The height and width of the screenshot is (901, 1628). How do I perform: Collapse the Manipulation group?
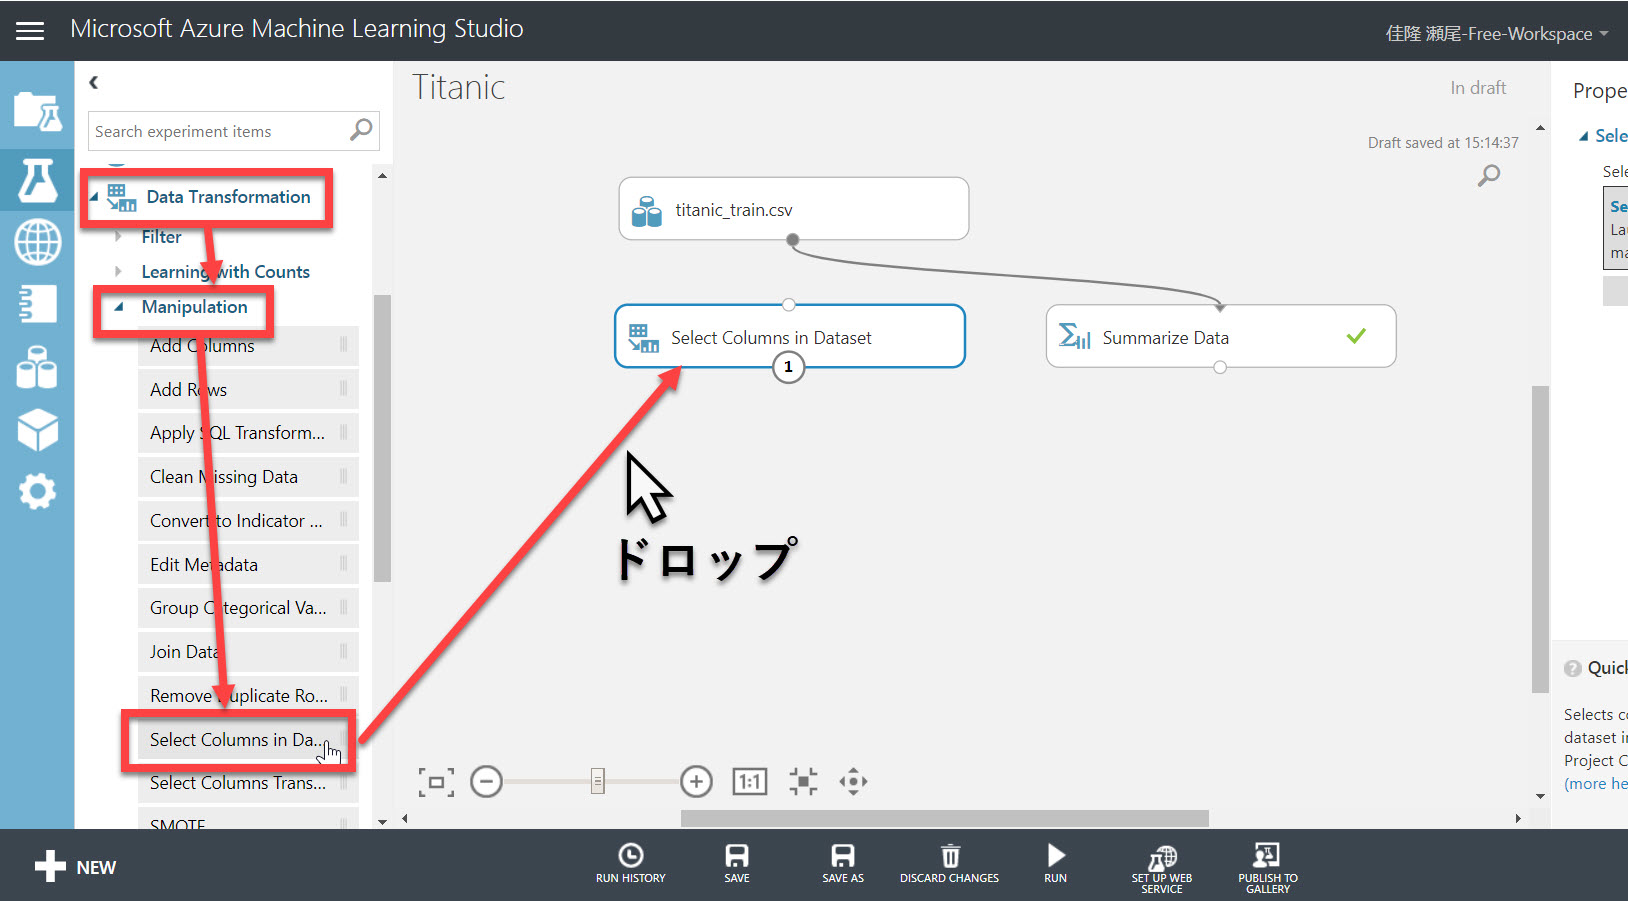tap(118, 307)
